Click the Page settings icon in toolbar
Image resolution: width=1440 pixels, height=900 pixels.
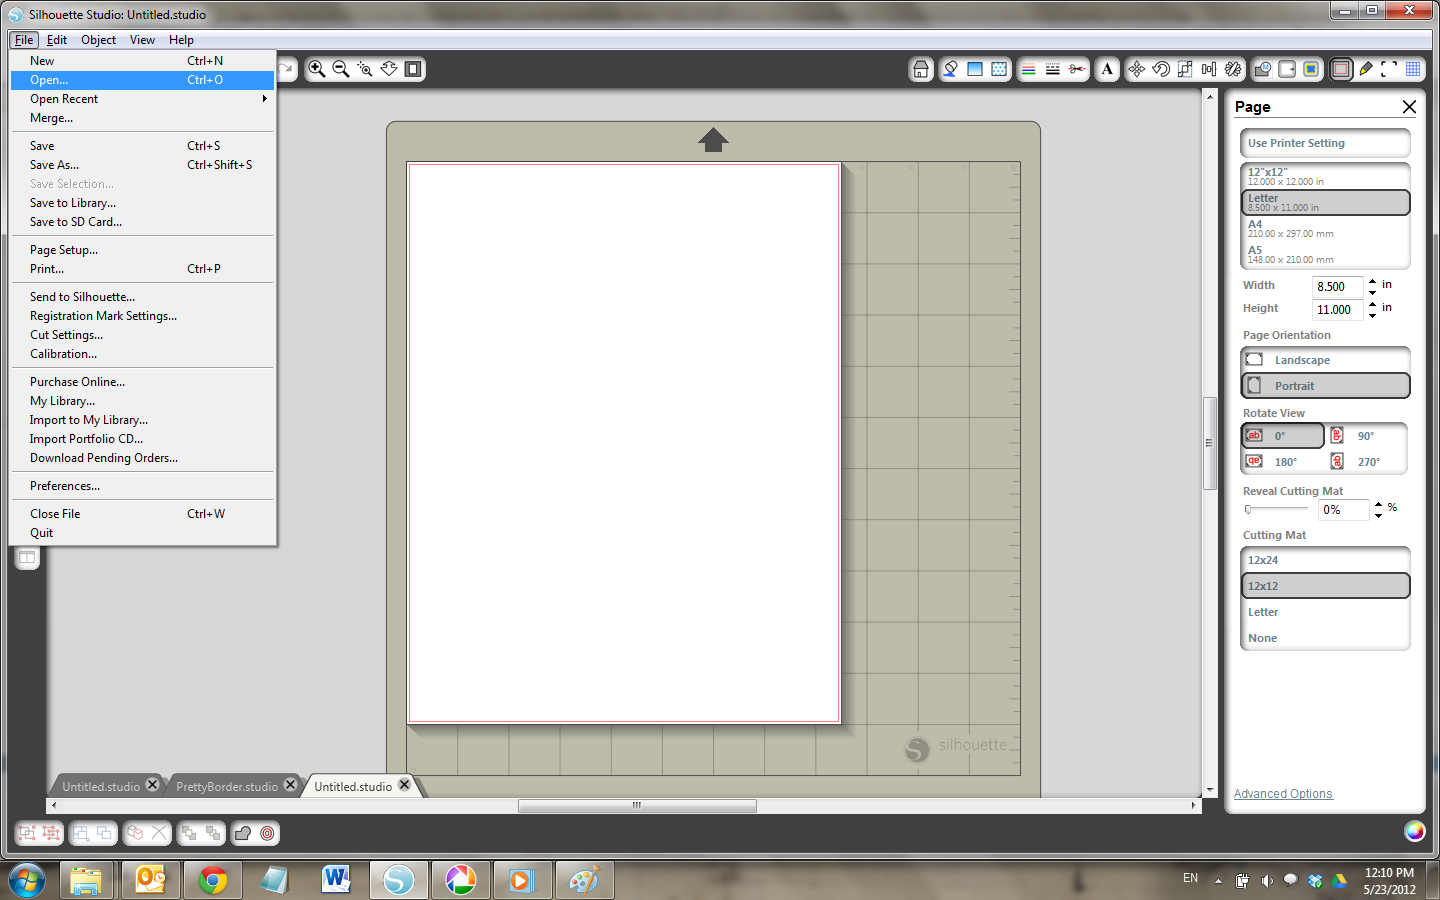point(1341,69)
